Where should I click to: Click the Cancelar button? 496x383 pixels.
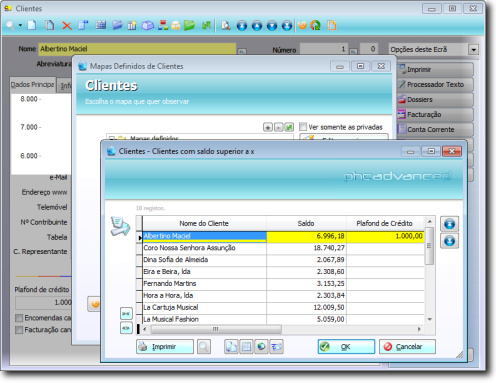(407, 347)
